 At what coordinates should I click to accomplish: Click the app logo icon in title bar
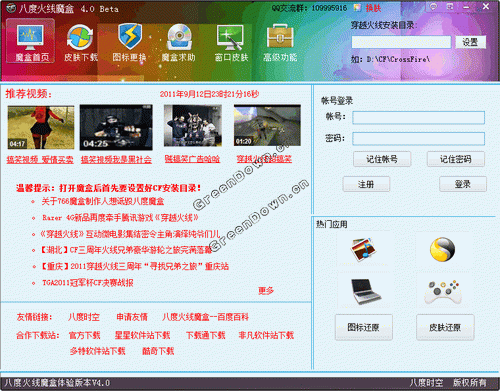click(x=11, y=8)
